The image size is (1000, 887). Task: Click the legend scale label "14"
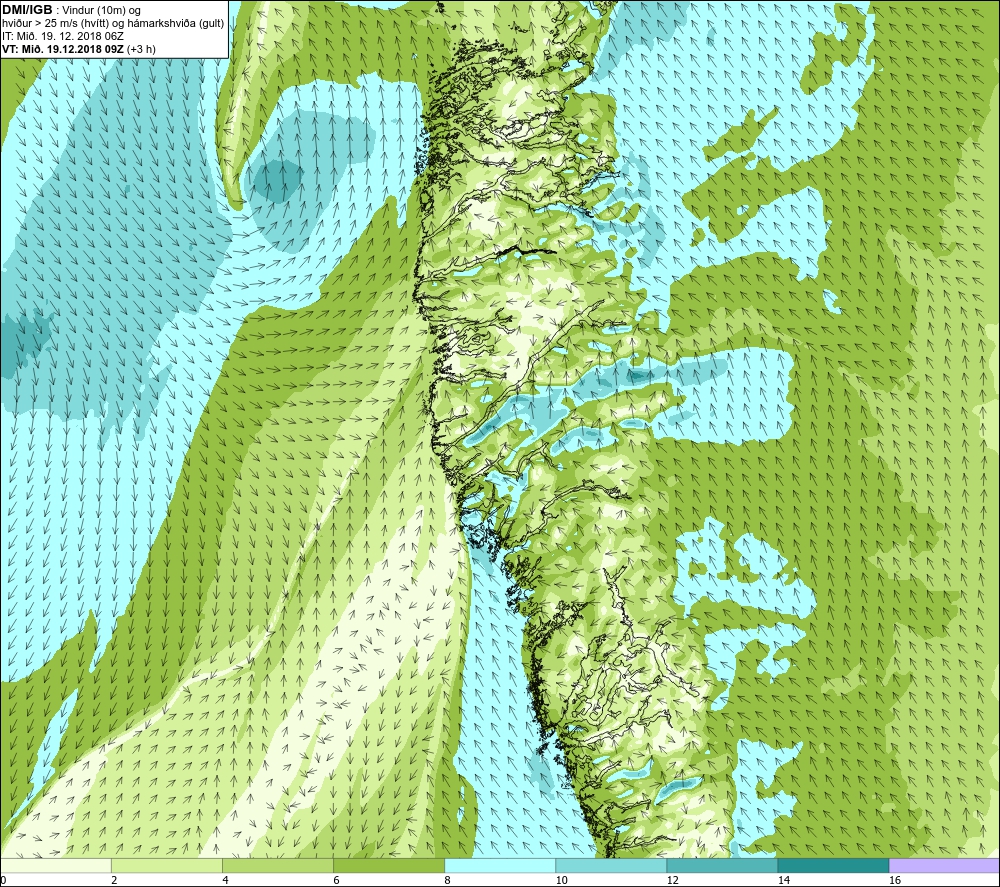tap(783, 881)
